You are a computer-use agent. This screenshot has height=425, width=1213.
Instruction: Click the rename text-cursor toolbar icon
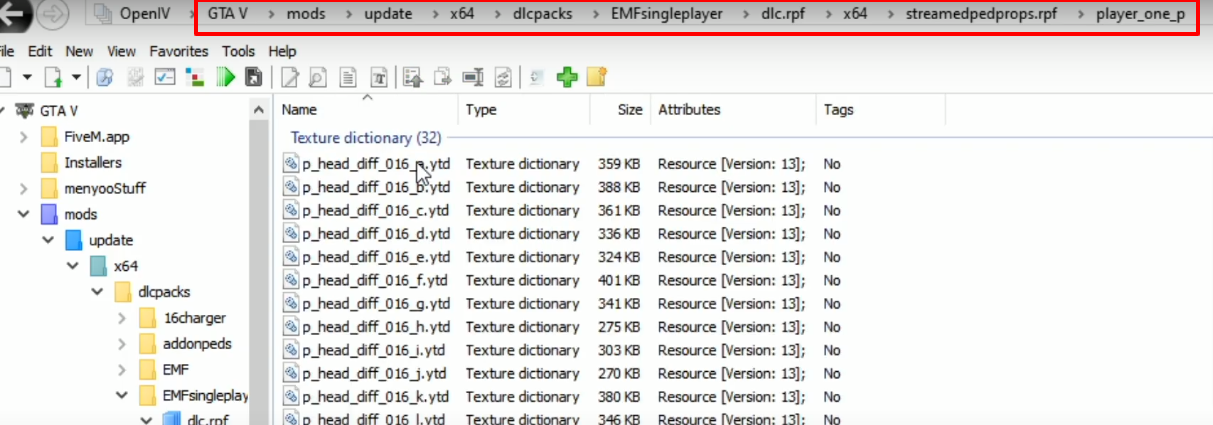[473, 77]
